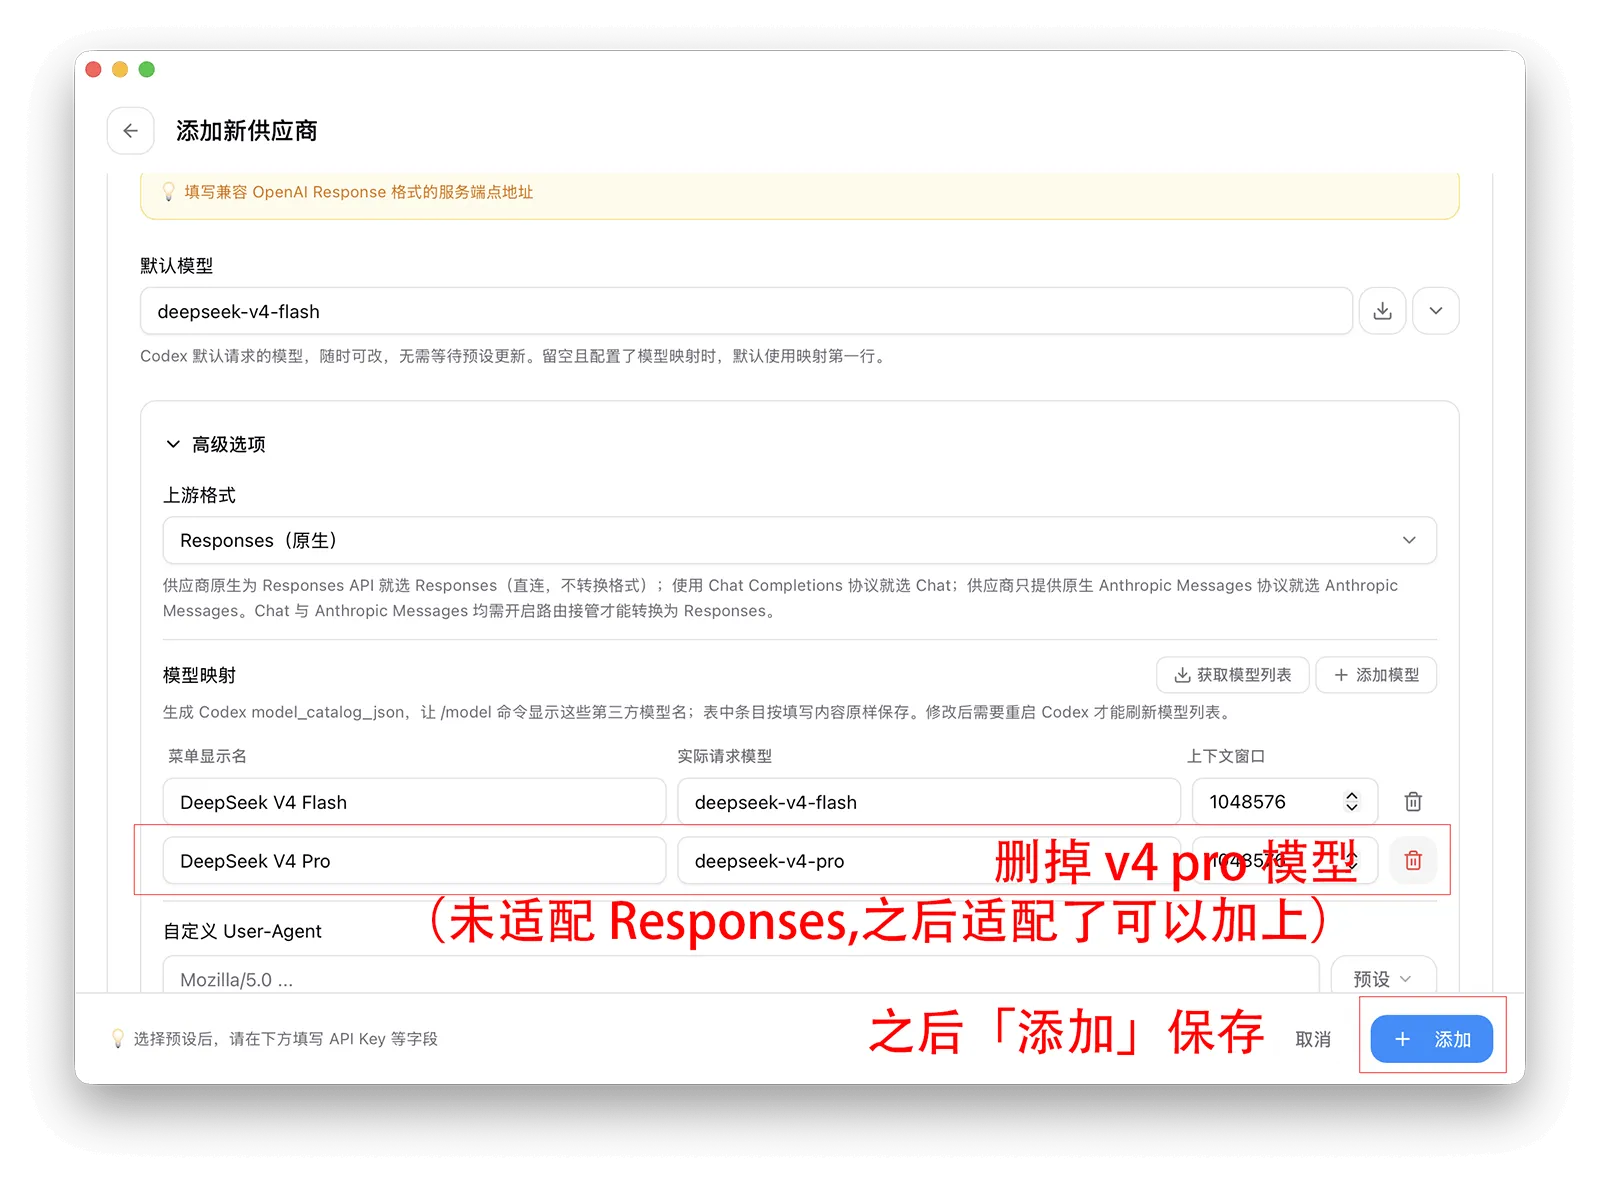Viewport: 1600px width, 1183px height.
Task: Edit display name DeepSeek V4 Flash
Action: [x=414, y=802]
